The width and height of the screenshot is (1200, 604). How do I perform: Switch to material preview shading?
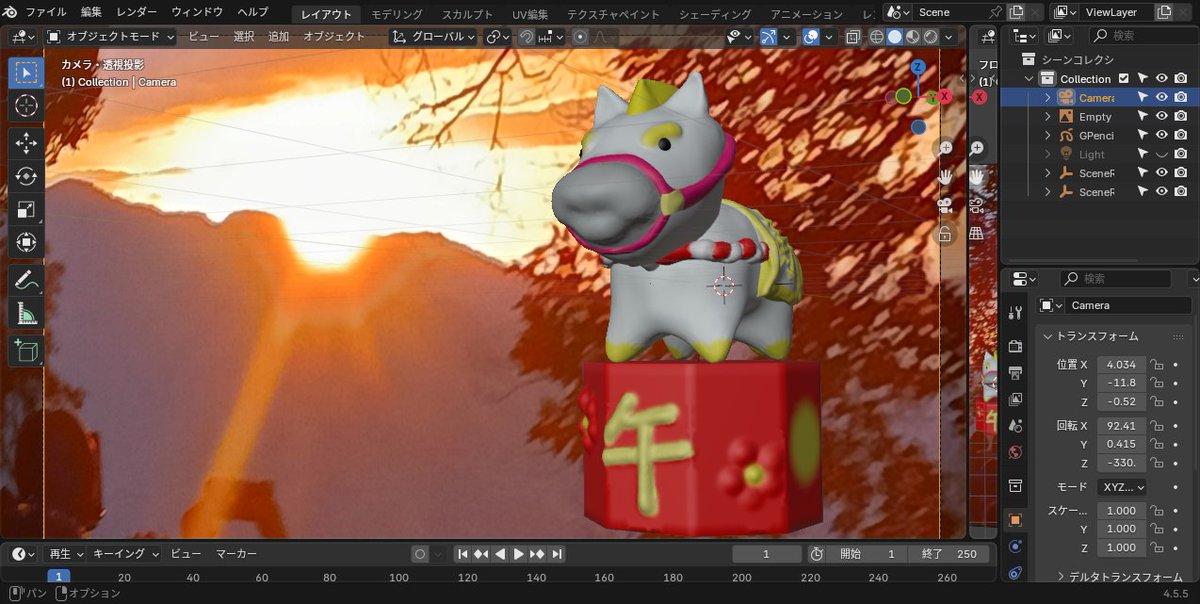[912, 36]
